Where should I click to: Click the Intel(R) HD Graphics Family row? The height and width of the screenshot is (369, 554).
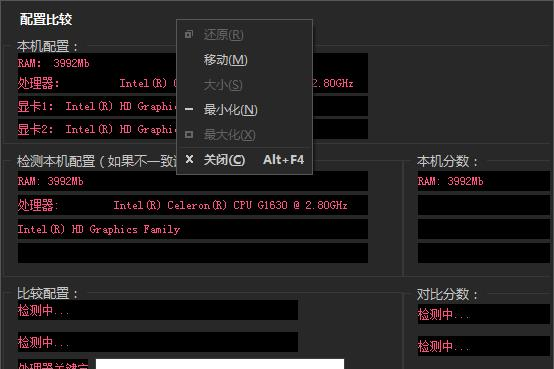(193, 229)
